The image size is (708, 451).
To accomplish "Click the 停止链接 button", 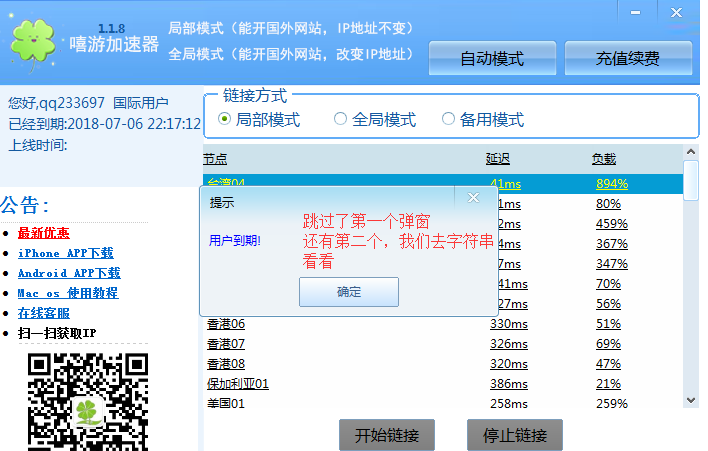I will pyautogui.click(x=514, y=436).
